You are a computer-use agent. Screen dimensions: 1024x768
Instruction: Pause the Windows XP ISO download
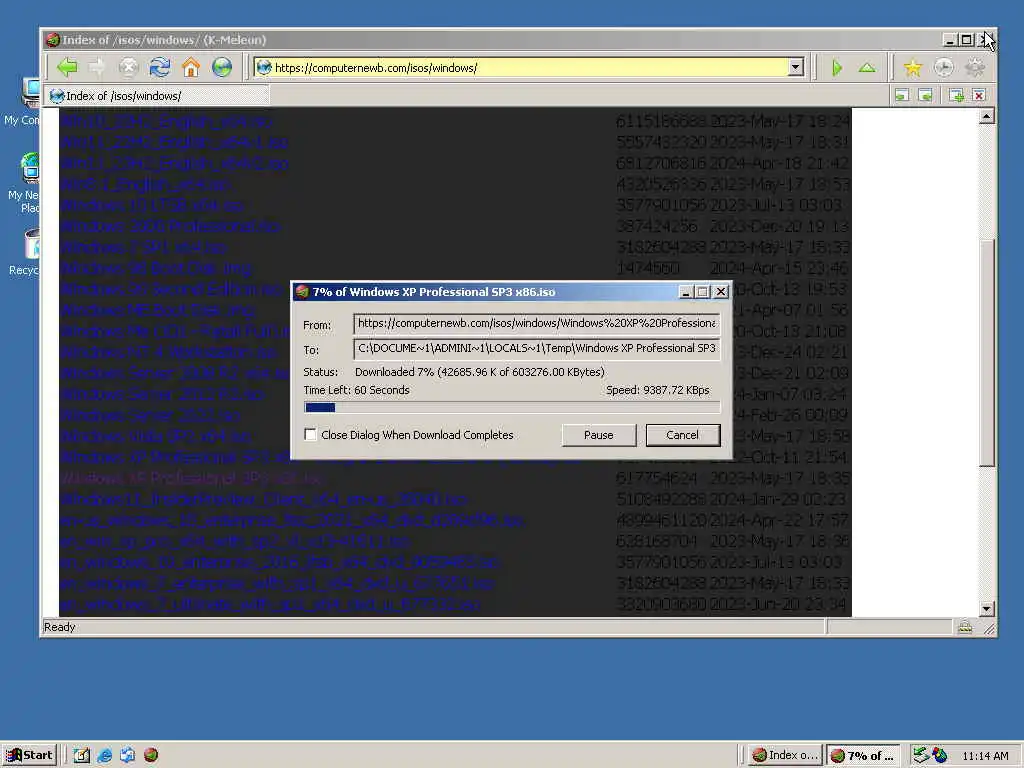[599, 435]
